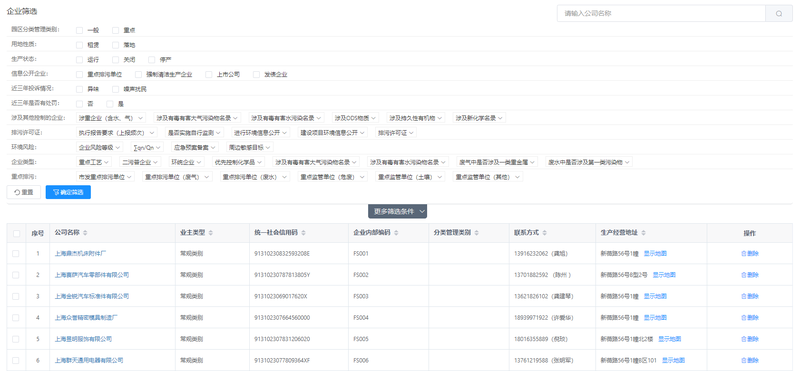The width and height of the screenshot is (800, 371).
Task: Click the credit code 91310230832593208E
Action: 282,253
